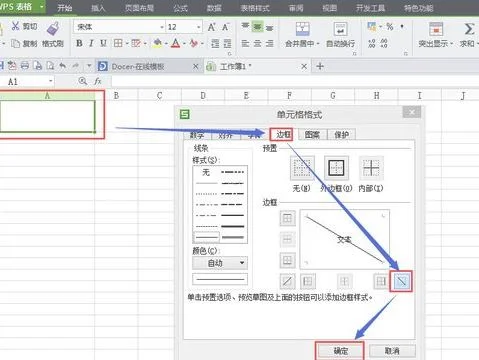Image resolution: width=479 pixels, height=360 pixels.
Task: Click the align right icon
Action: [270, 43]
